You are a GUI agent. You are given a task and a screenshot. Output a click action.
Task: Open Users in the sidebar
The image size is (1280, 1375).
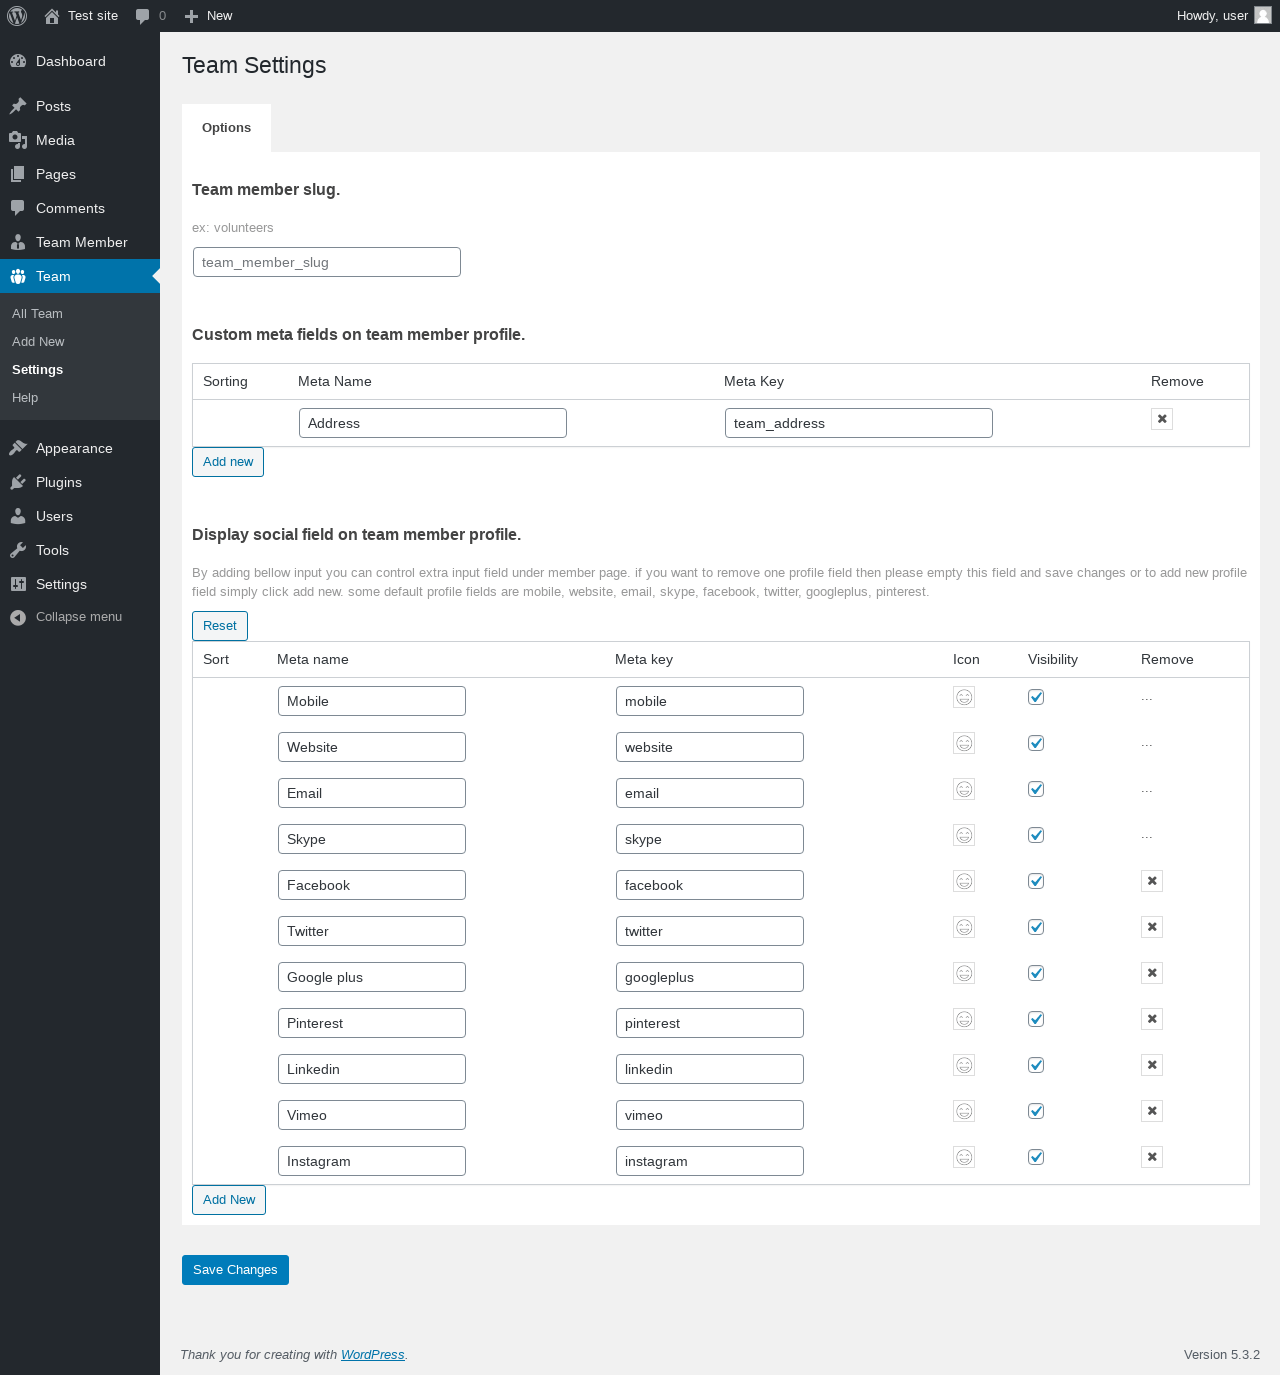[80, 516]
